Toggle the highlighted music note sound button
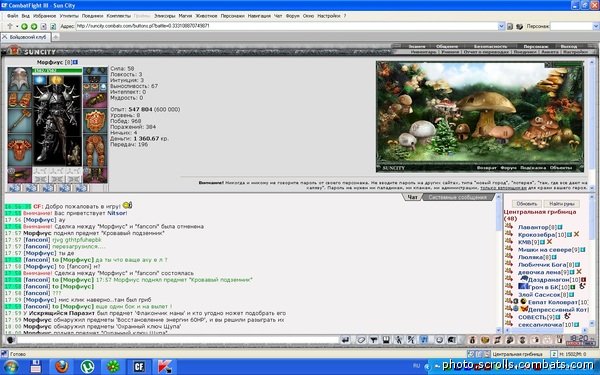Screen dimensions: 600x375 point(424,340)
